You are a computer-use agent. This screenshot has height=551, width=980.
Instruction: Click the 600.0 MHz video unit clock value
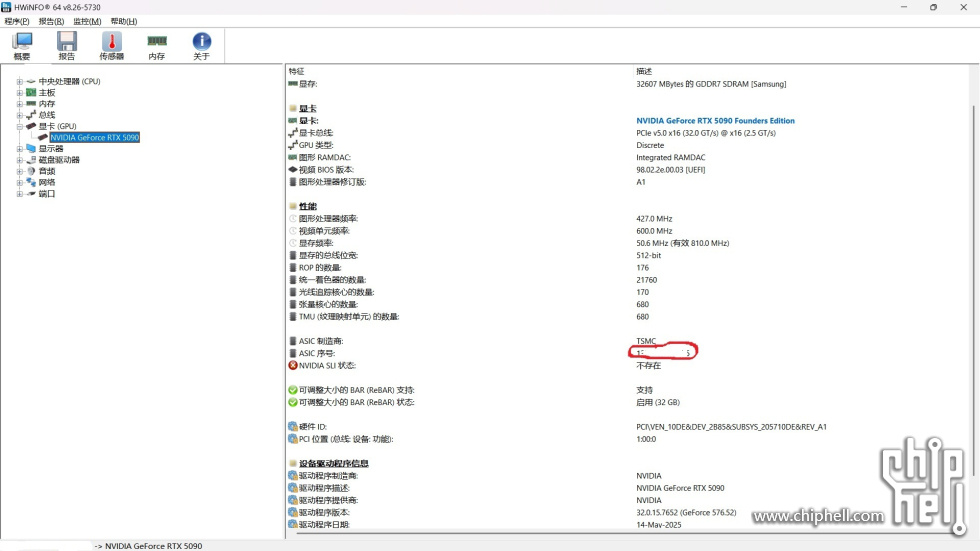tap(654, 231)
